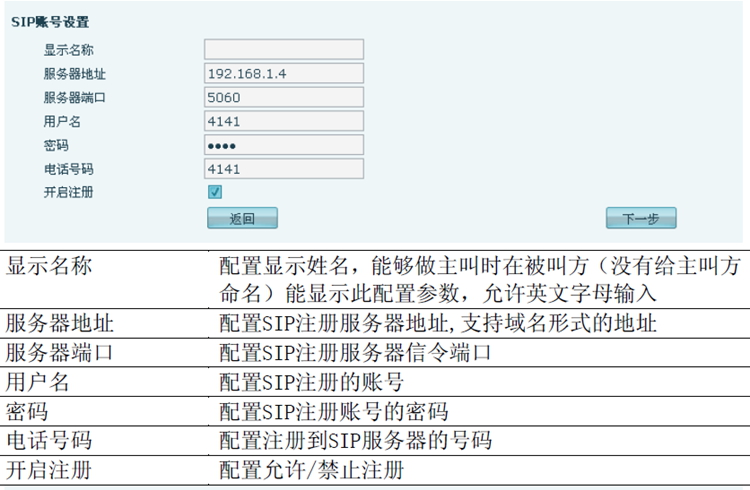750x490 pixels.
Task: Click the server port field showing 5060
Action: (283, 98)
